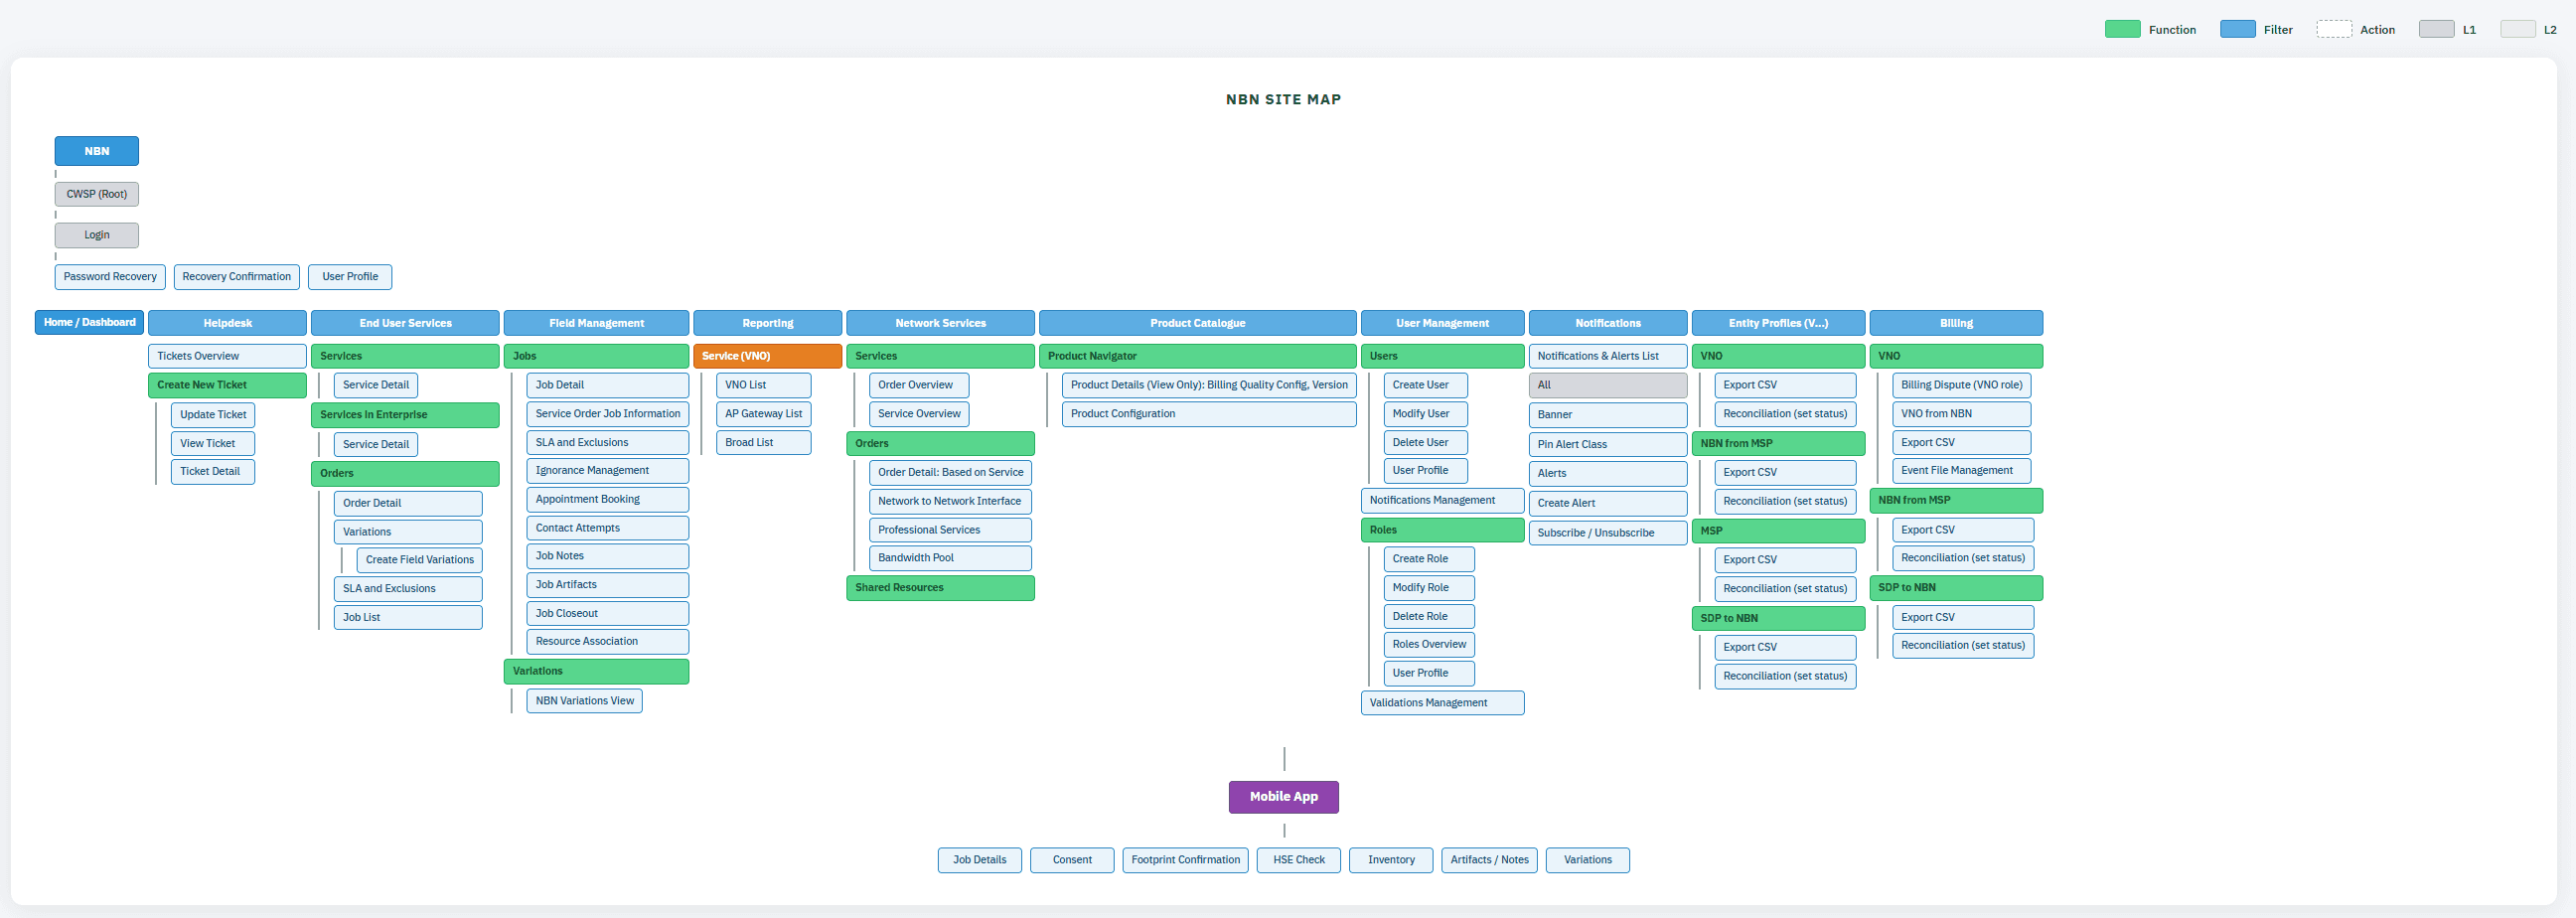
Task: Click the dashed Action legend swatch
Action: pyautogui.click(x=2334, y=29)
